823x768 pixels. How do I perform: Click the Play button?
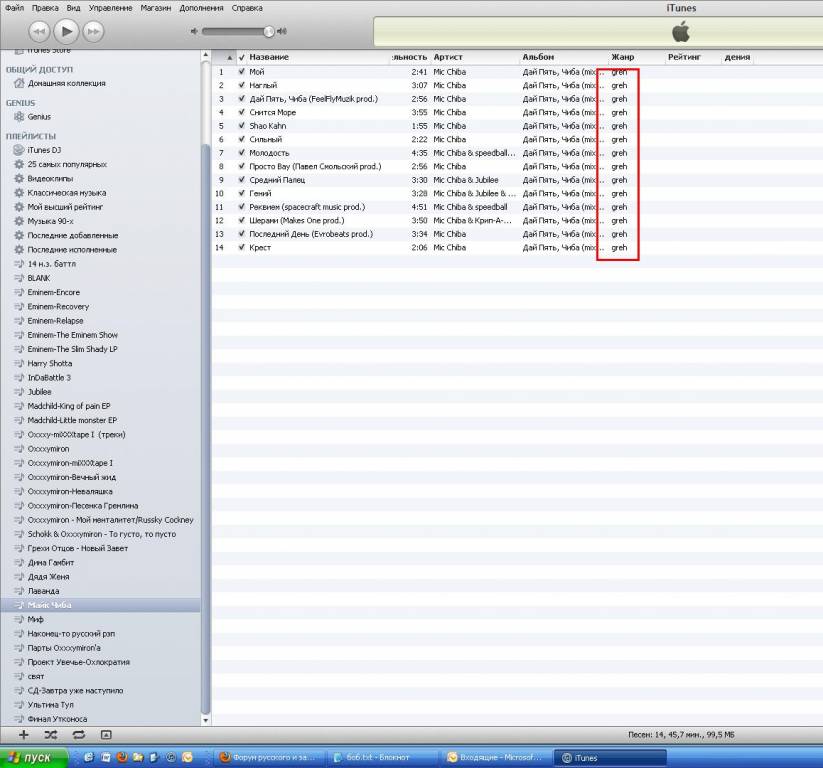pos(66,31)
